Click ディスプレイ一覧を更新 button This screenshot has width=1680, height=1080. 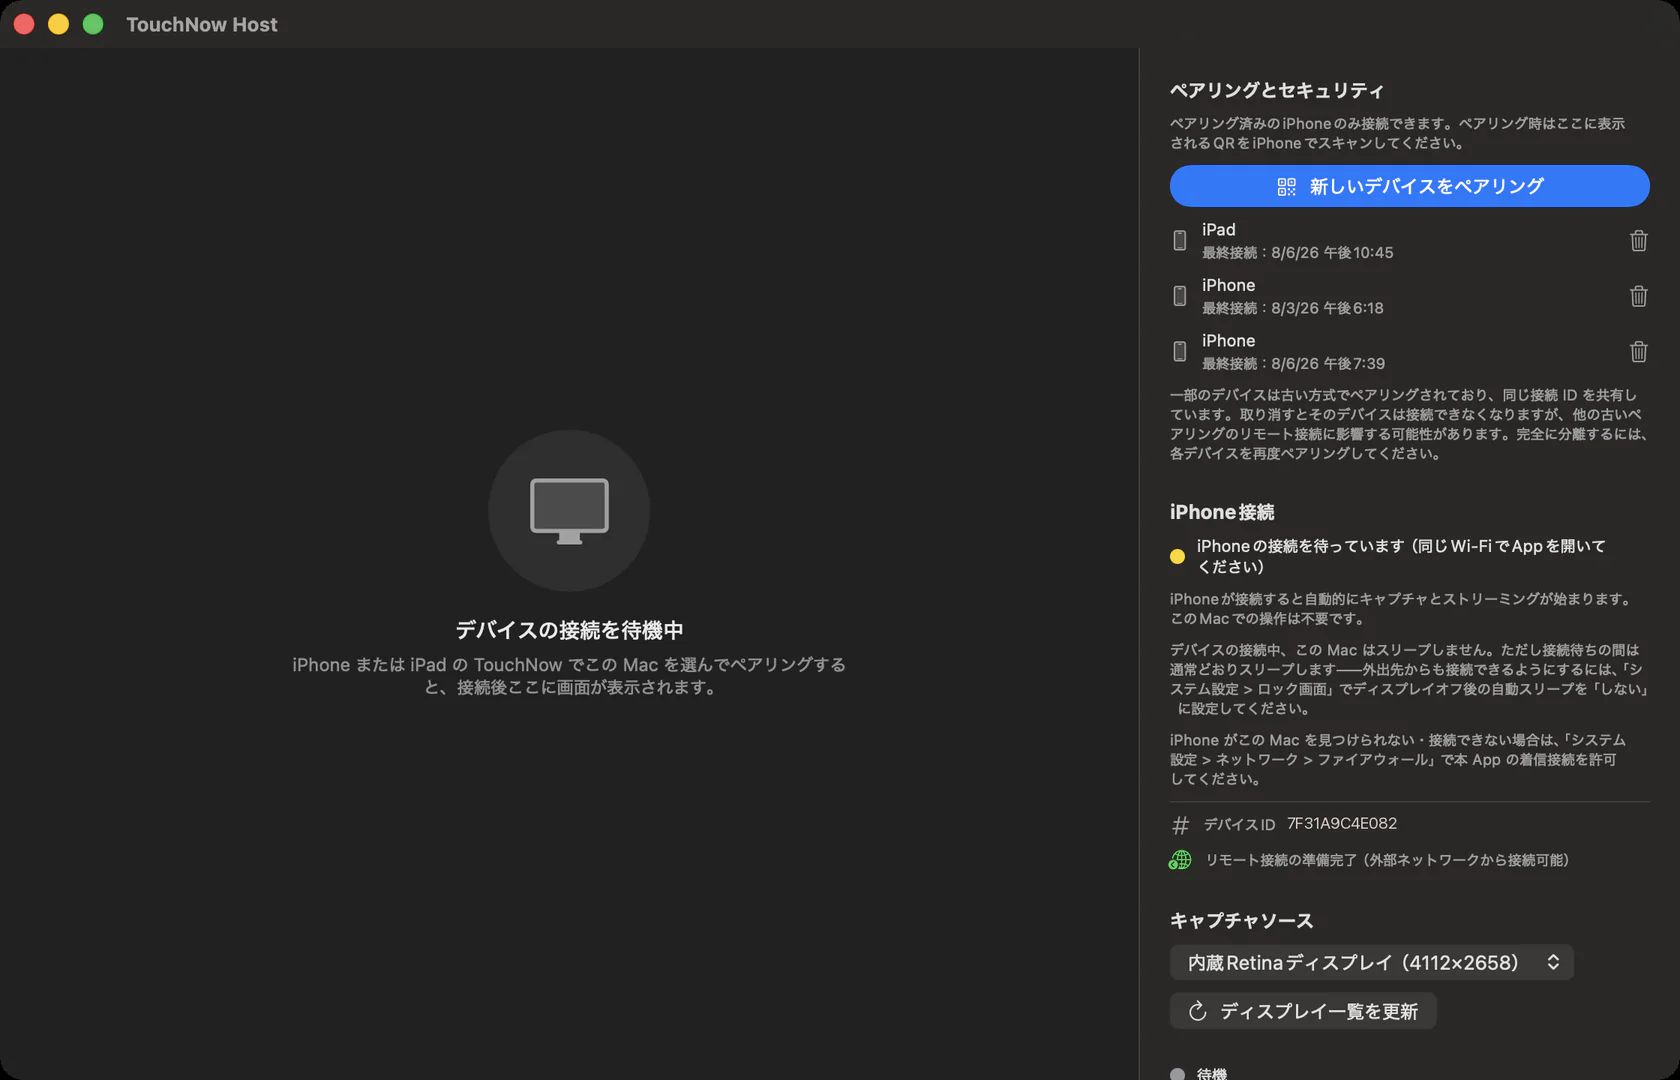pyautogui.click(x=1303, y=1011)
